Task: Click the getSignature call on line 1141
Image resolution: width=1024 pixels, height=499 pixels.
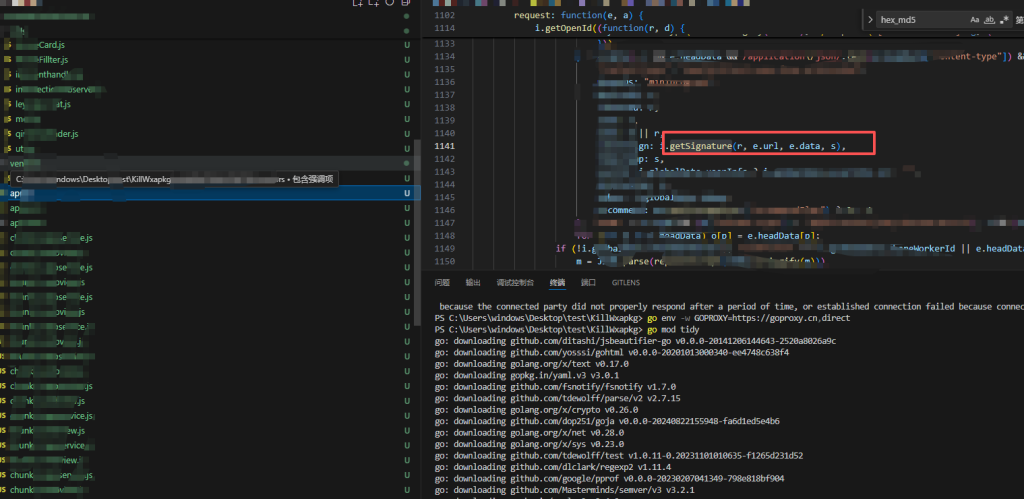Action: (x=700, y=146)
